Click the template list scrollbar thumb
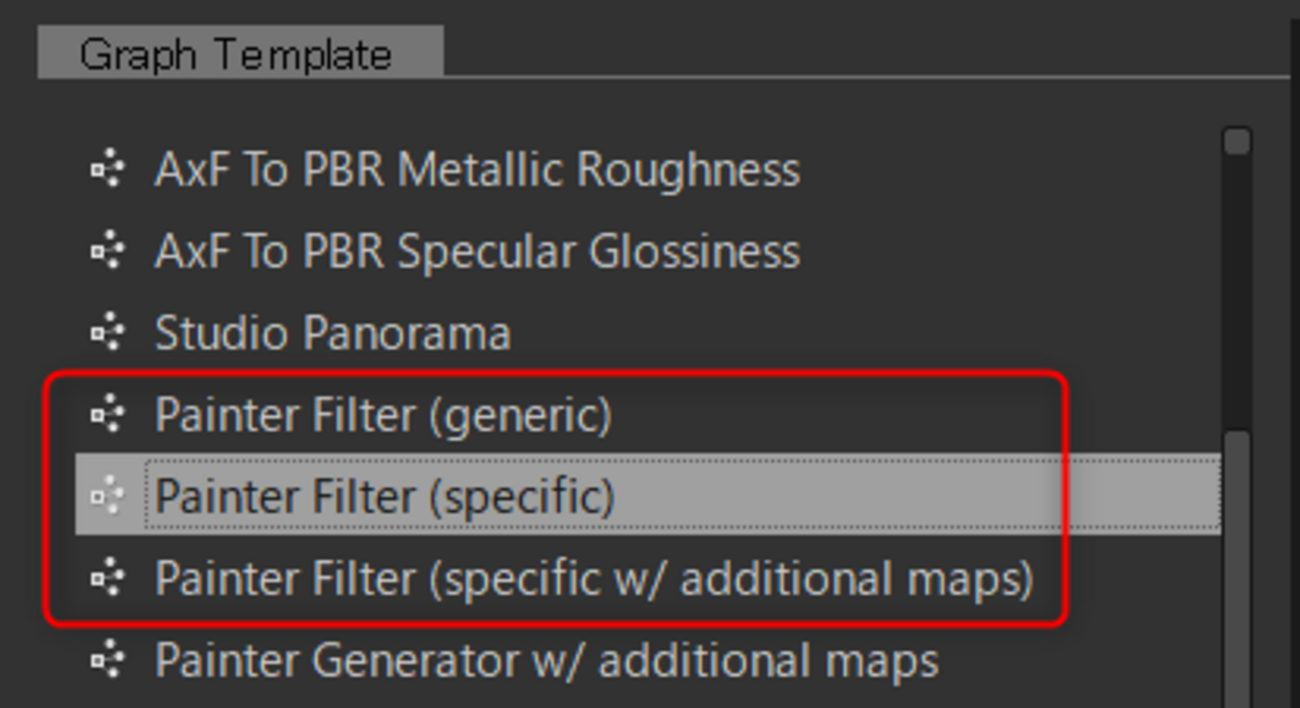The image size is (1300, 708). click(x=1237, y=570)
